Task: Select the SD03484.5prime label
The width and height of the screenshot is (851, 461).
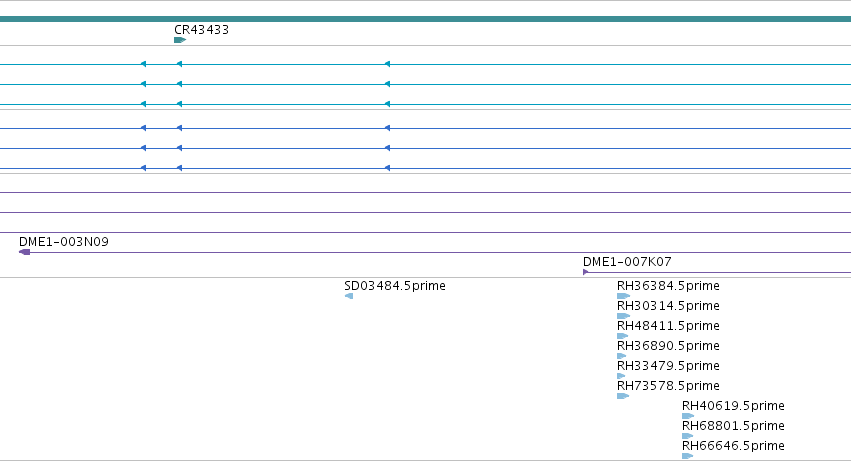Action: [395, 286]
